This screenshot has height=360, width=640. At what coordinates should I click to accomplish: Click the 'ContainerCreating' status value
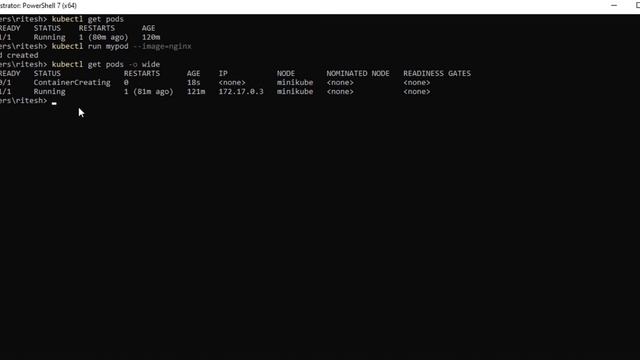click(72, 82)
